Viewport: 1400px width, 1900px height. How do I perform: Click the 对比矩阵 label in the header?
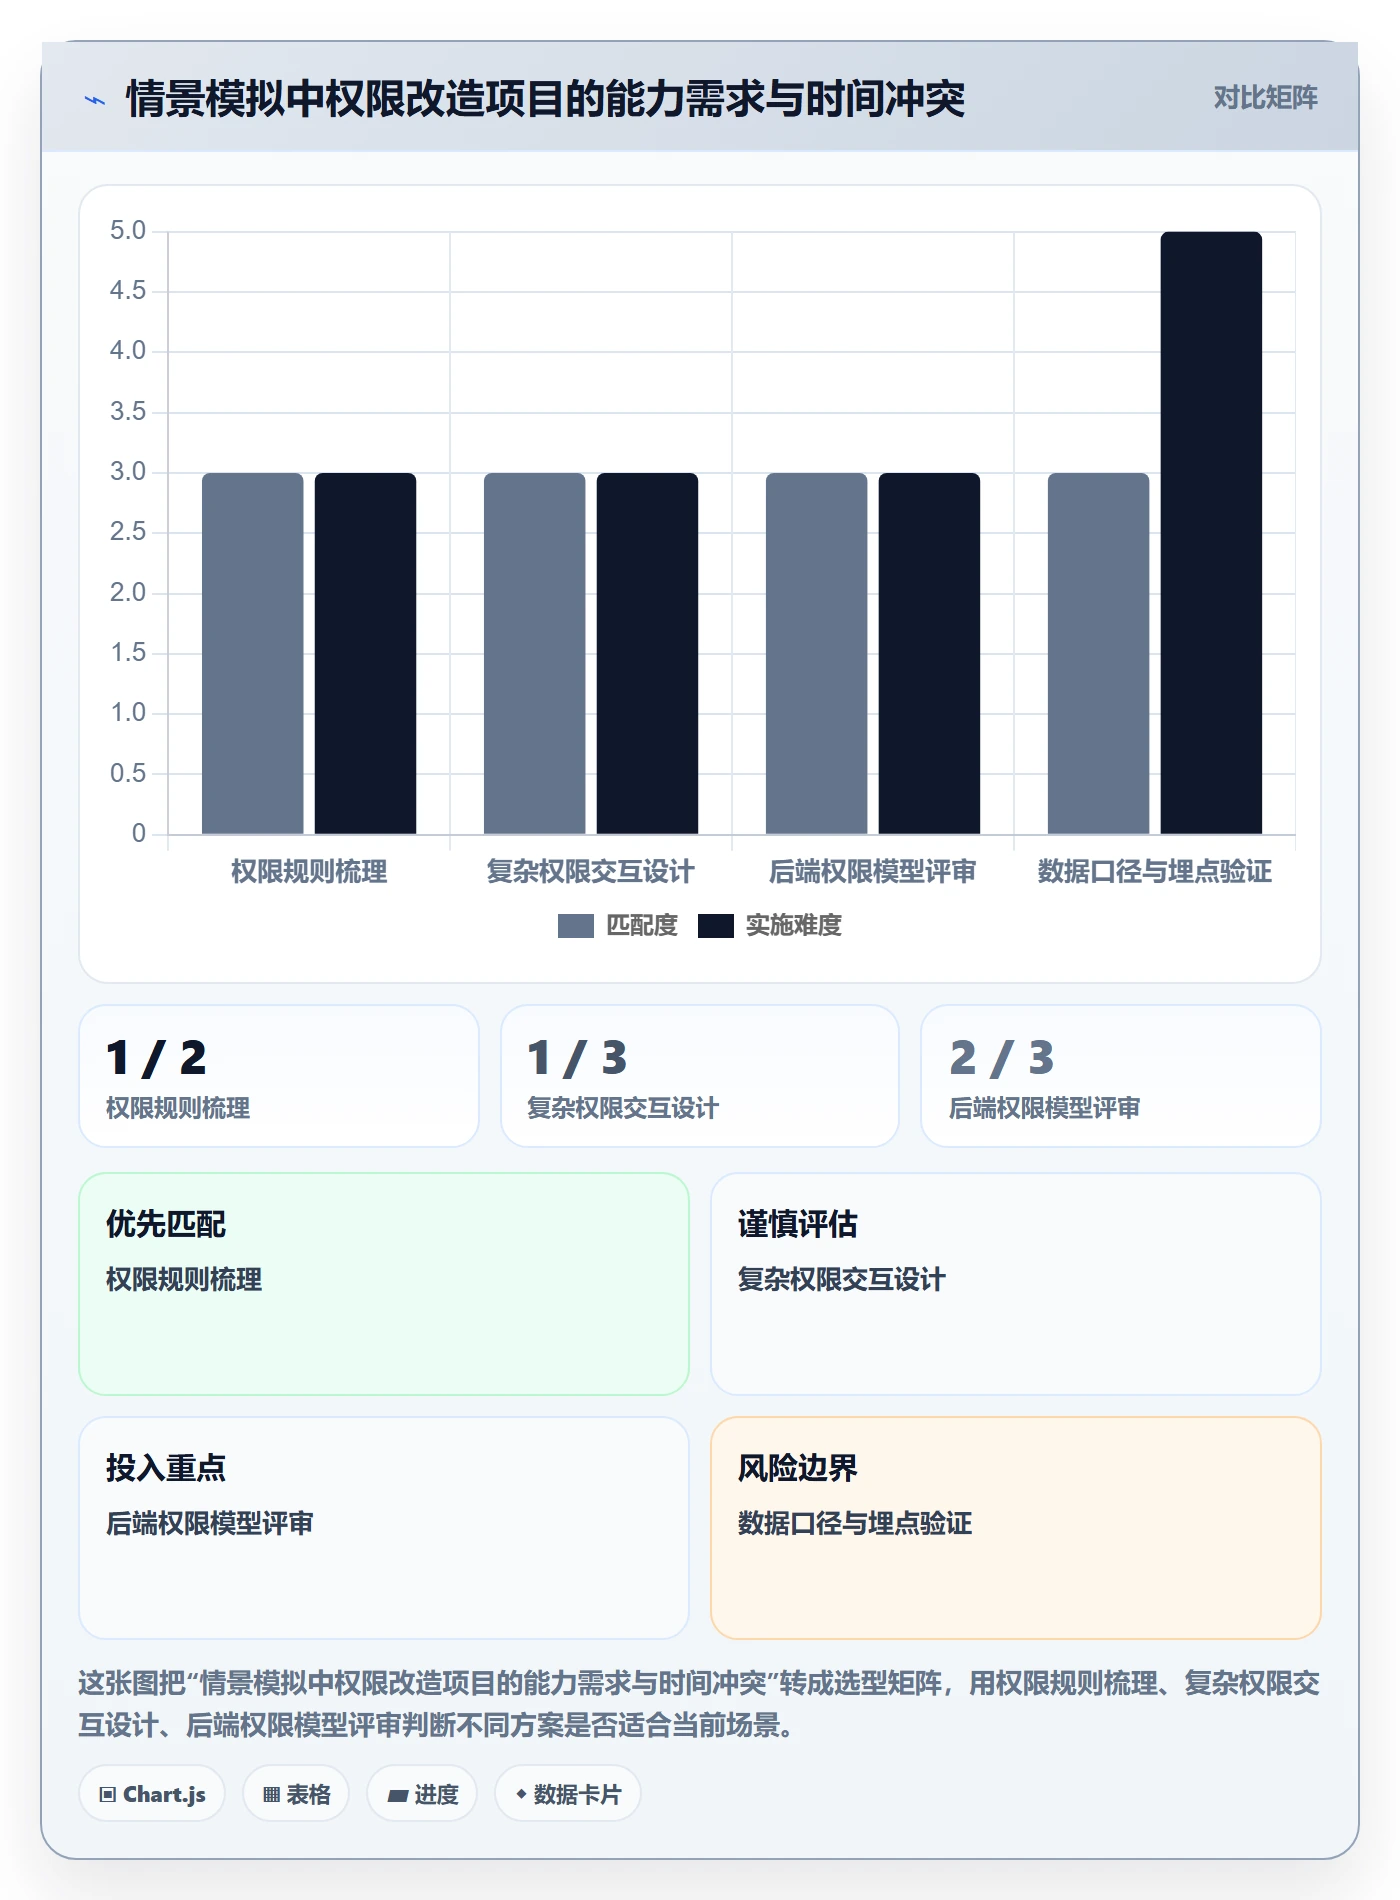tap(1265, 98)
